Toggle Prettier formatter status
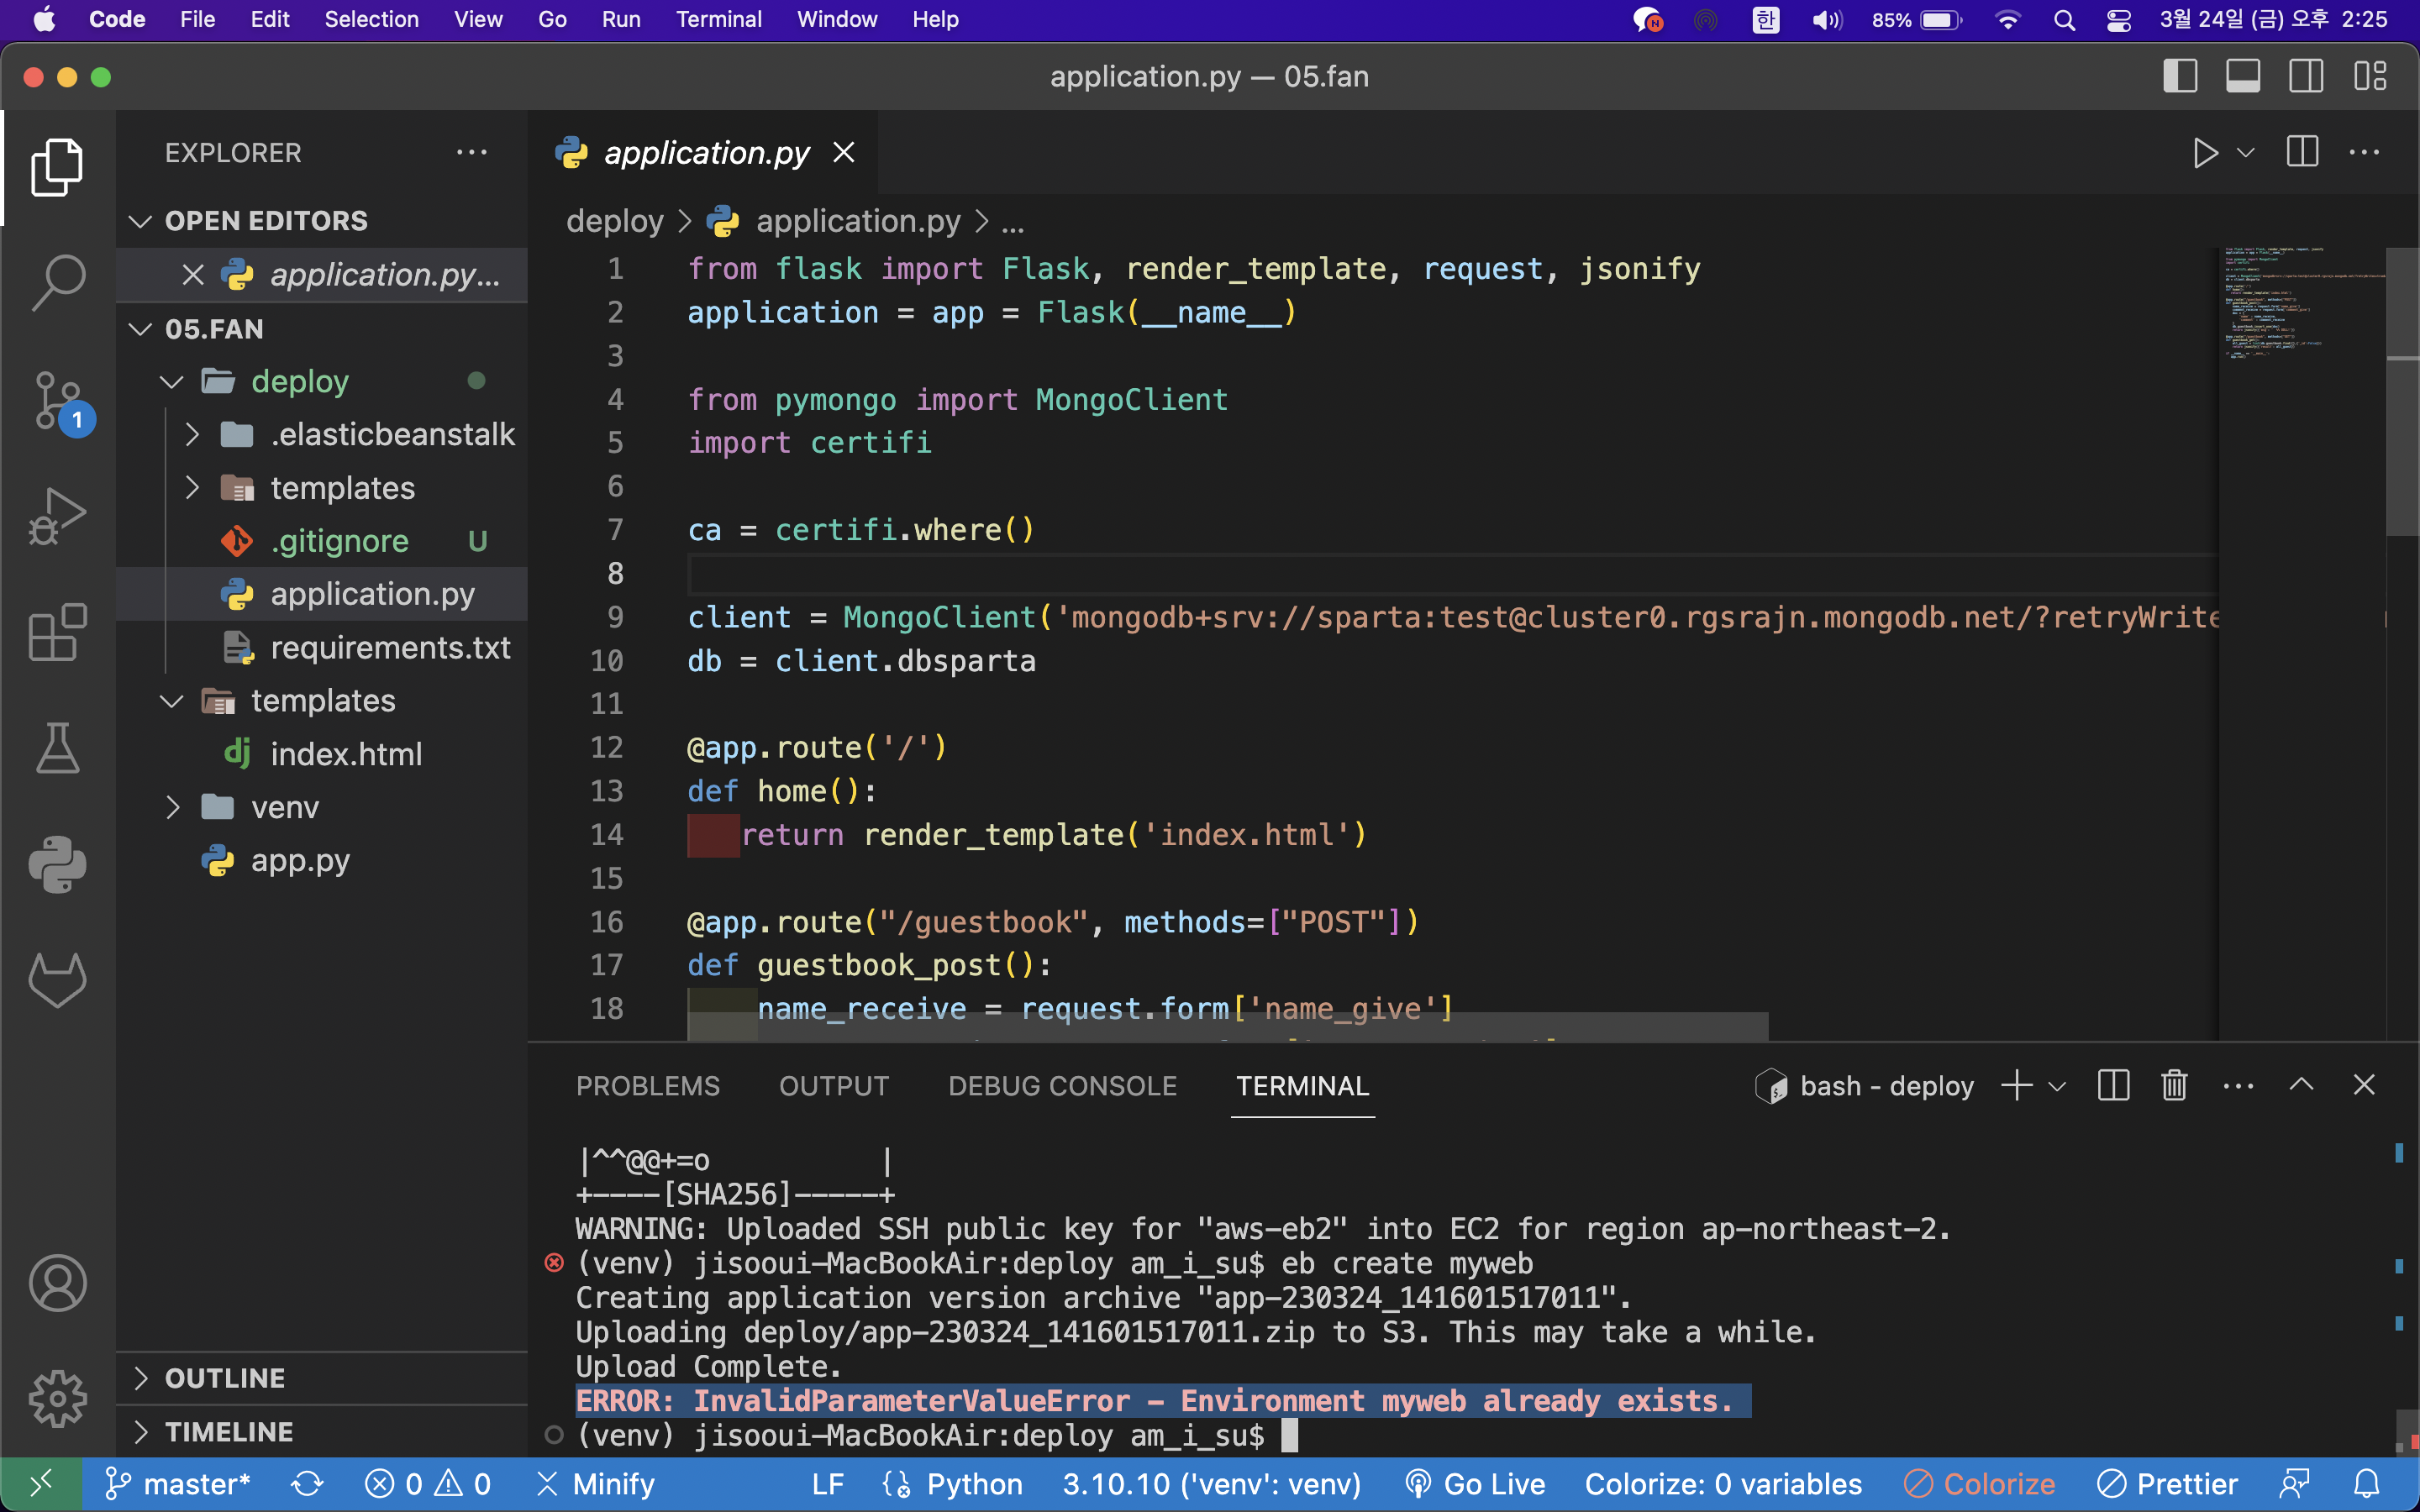Image resolution: width=2420 pixels, height=1512 pixels. (2167, 1484)
